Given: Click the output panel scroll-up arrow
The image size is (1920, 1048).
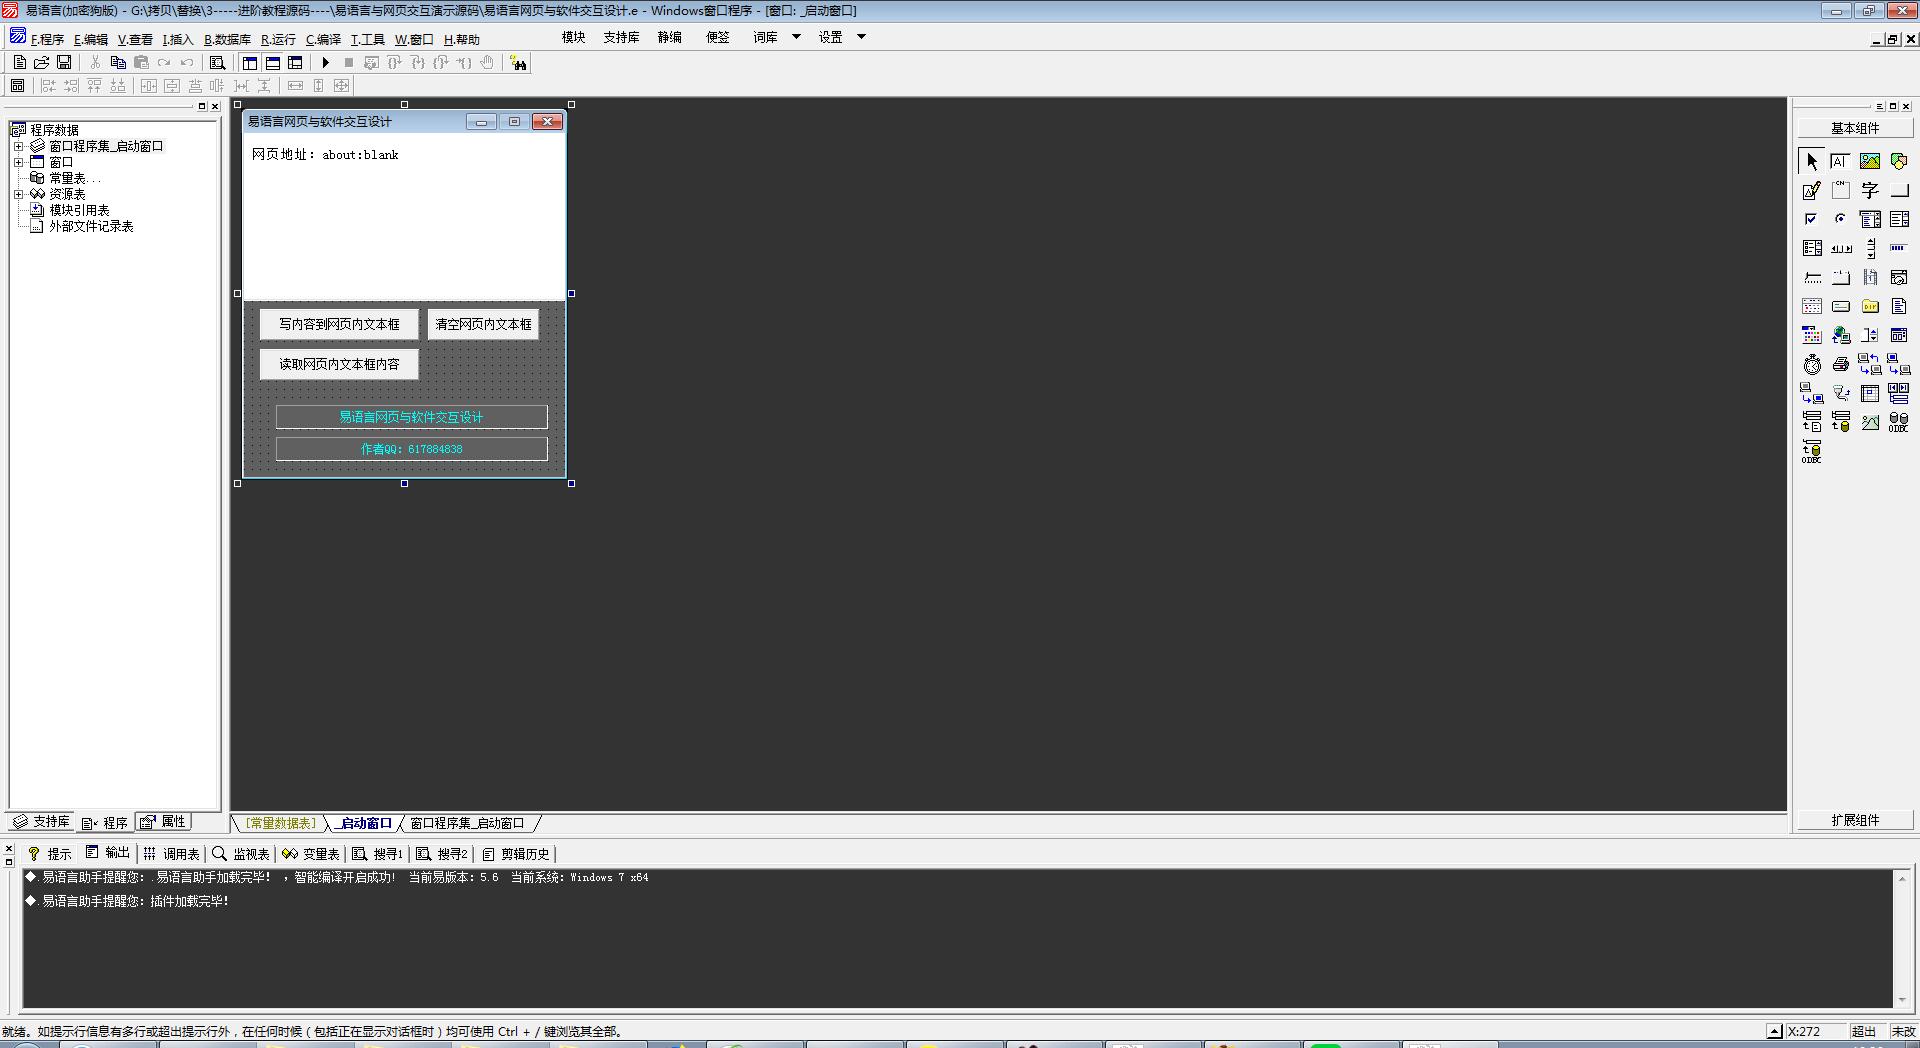Looking at the screenshot, I should (x=1902, y=878).
